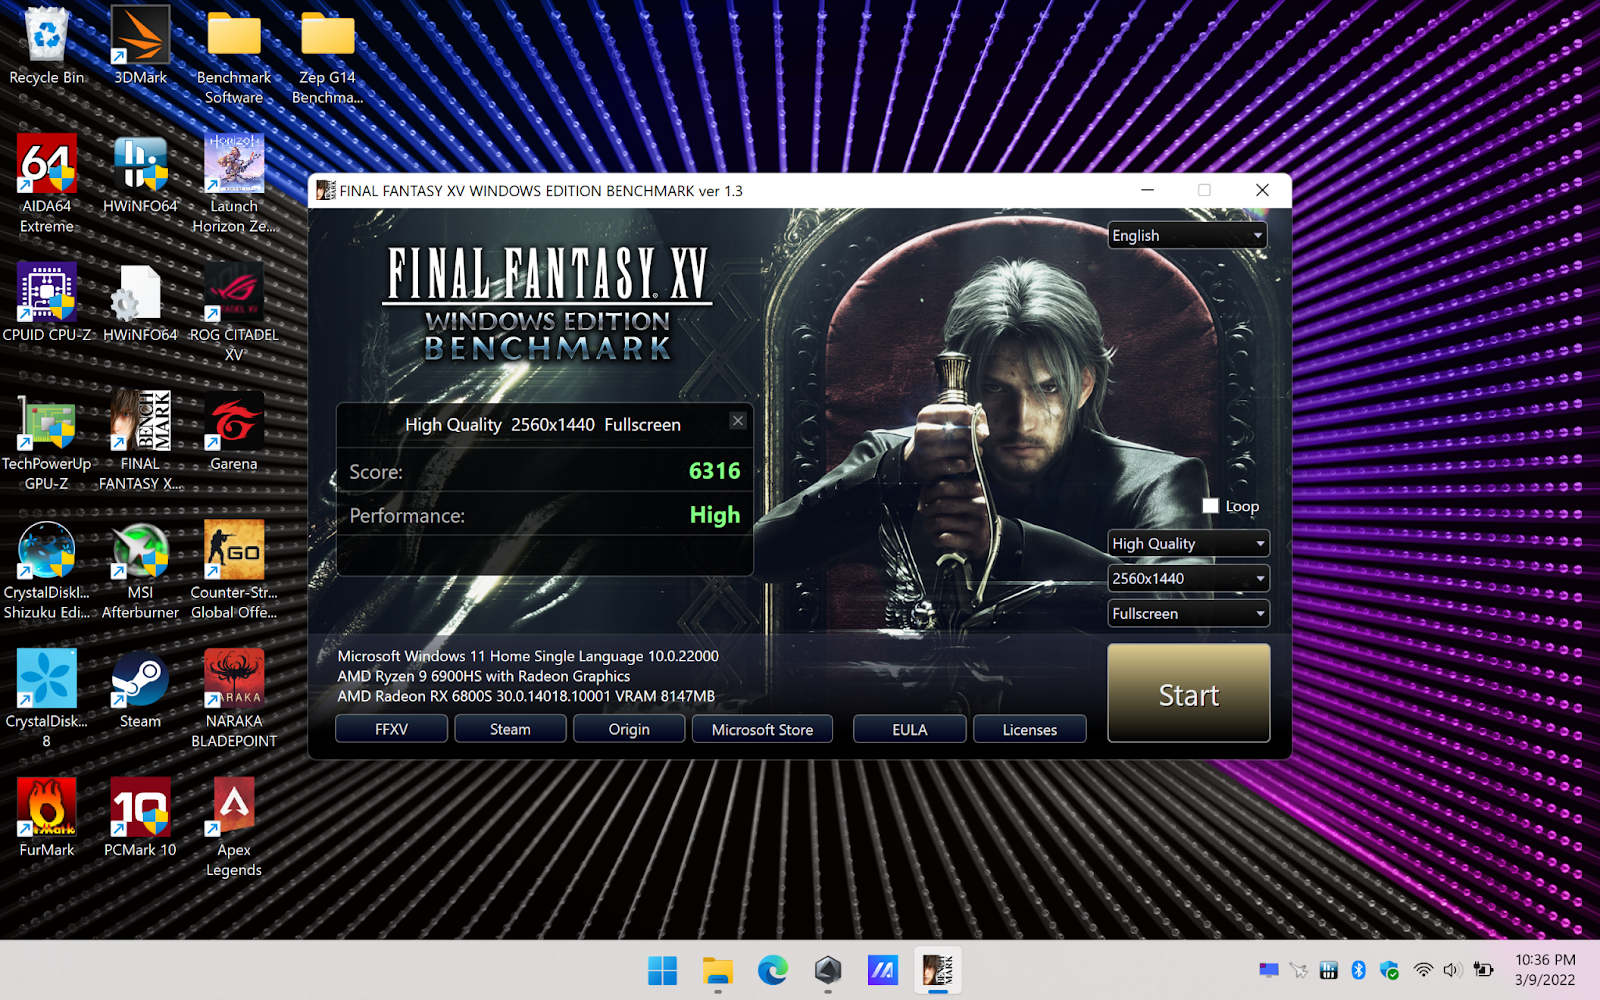The height and width of the screenshot is (1000, 1600).
Task: Launch ROG CITADEL XV shortcut
Action: click(x=234, y=313)
